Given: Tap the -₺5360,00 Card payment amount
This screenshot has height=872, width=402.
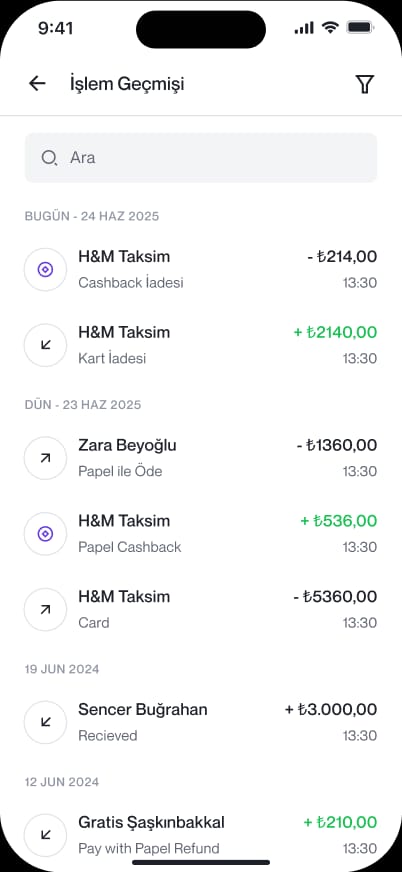Looking at the screenshot, I should pos(335,597).
